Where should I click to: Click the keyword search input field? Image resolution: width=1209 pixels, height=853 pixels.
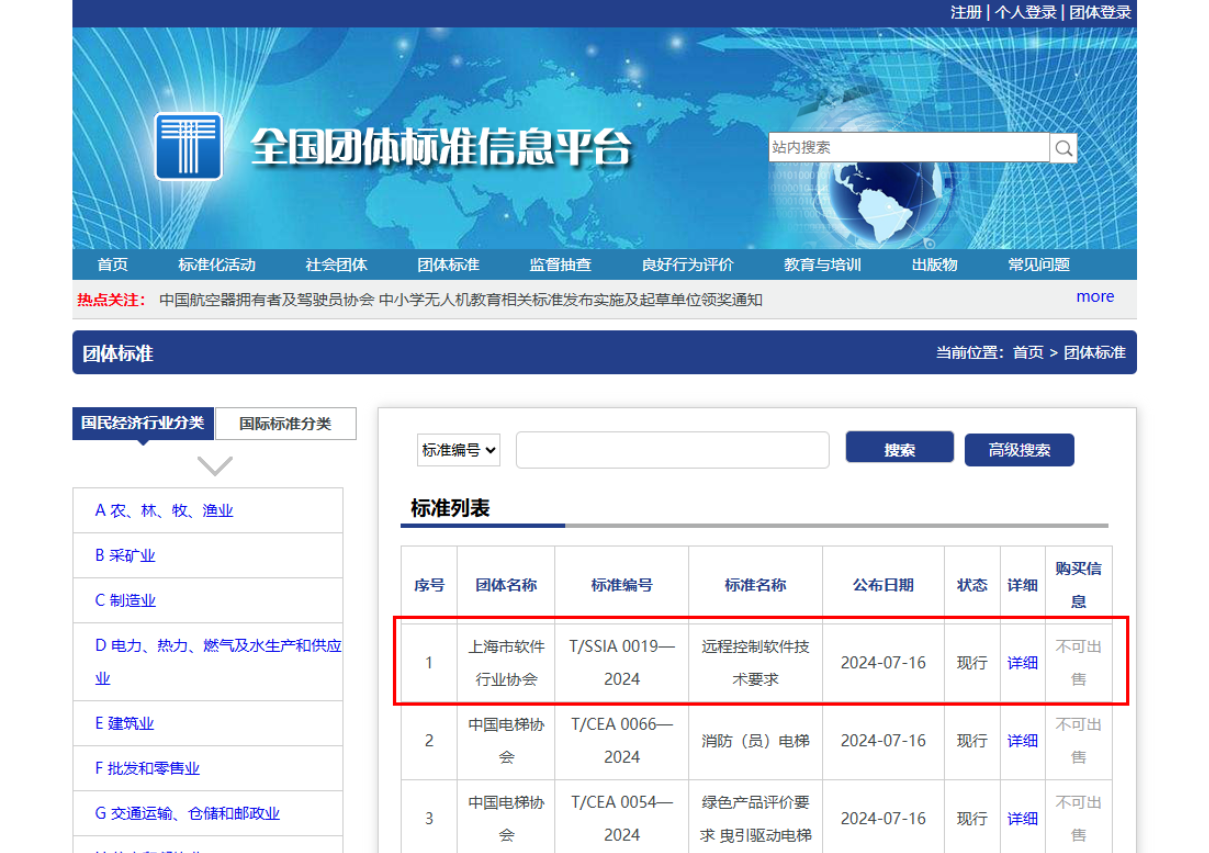672,449
